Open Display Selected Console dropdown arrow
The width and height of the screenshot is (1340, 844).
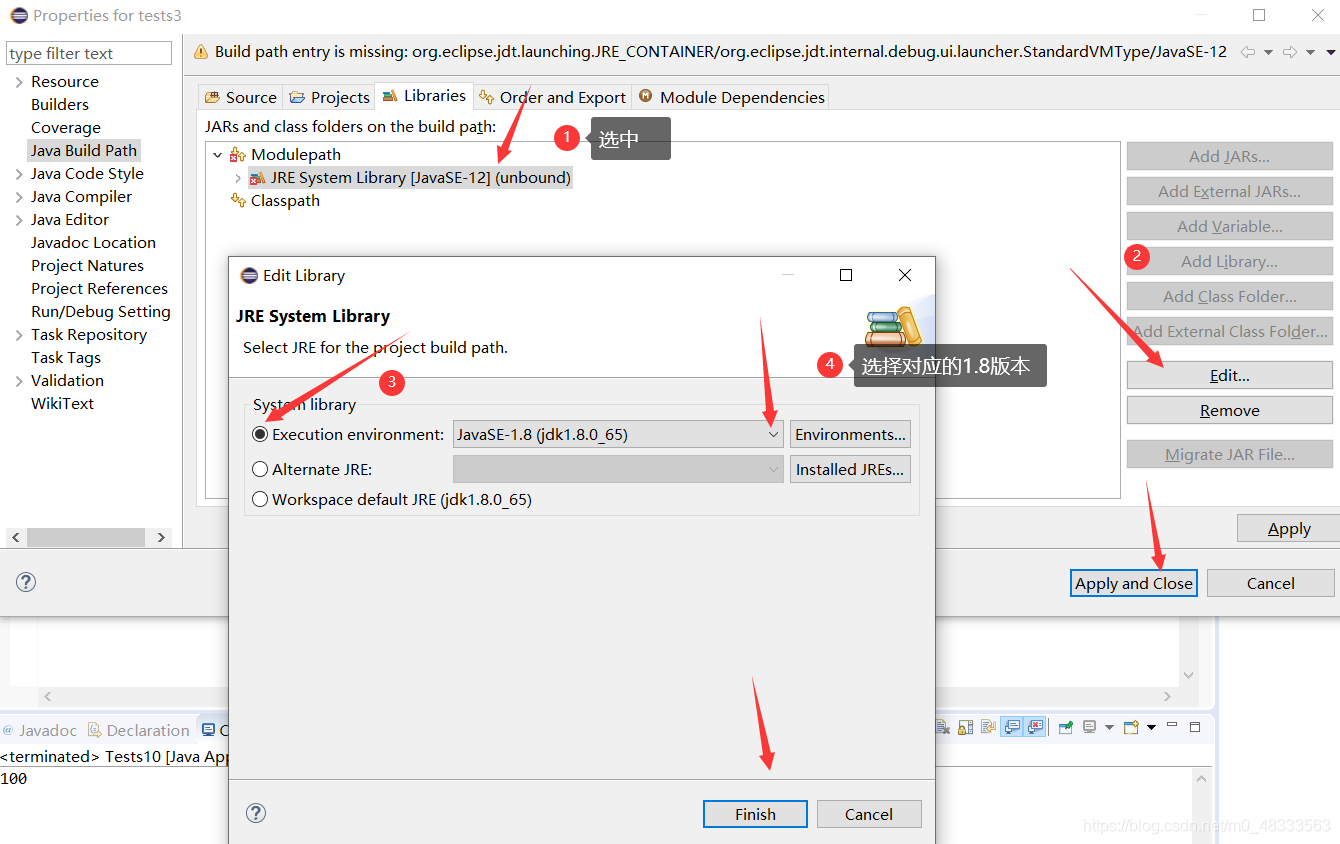(1109, 727)
